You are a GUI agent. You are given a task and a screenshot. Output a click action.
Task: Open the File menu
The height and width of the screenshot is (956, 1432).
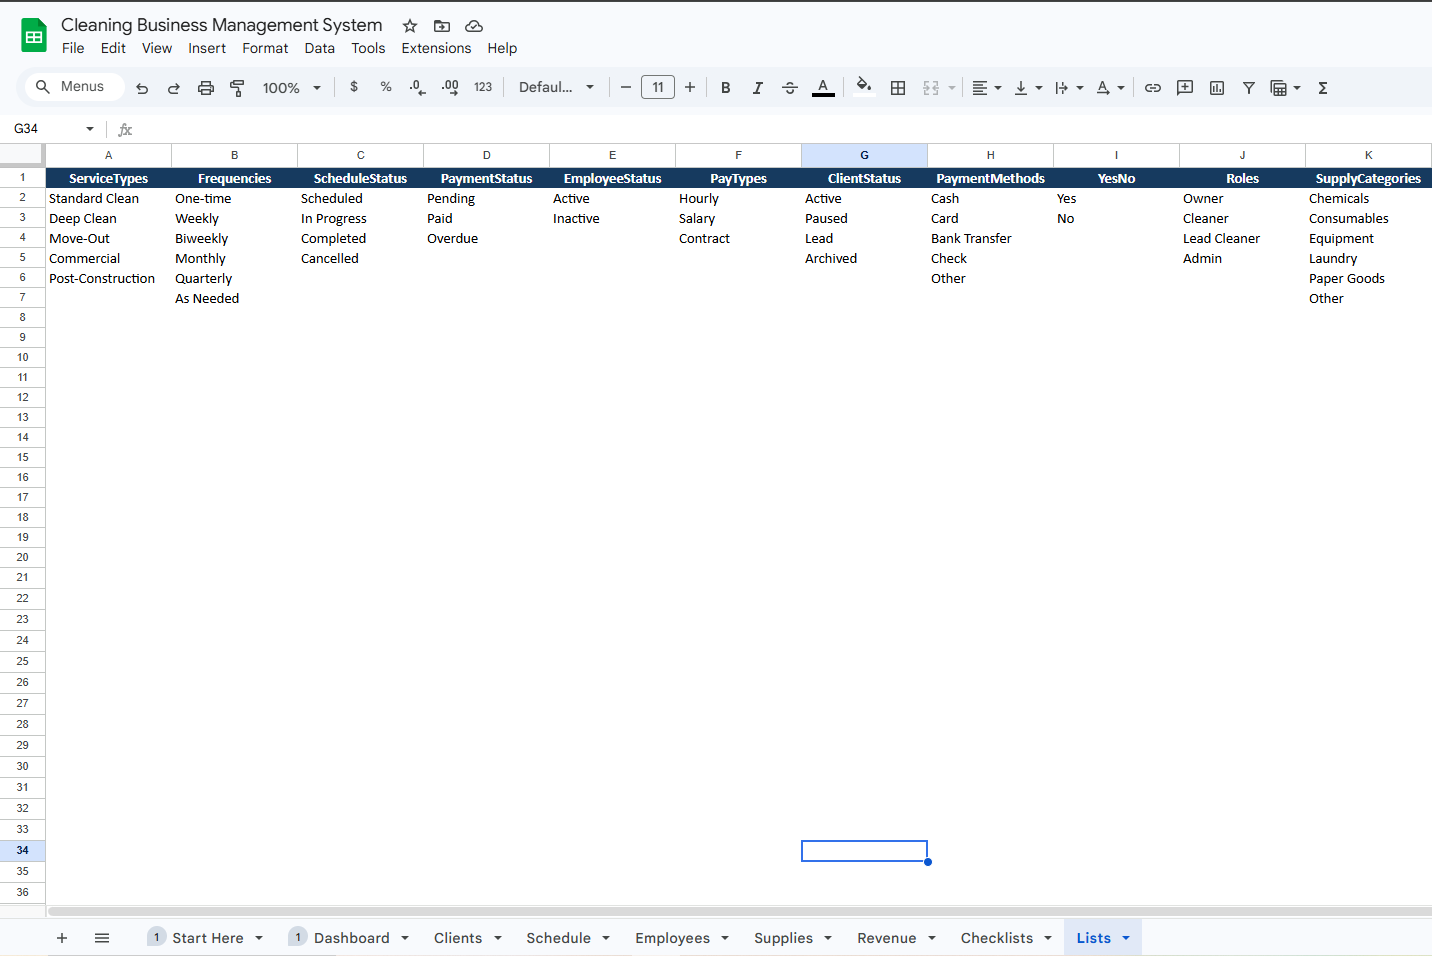click(73, 48)
